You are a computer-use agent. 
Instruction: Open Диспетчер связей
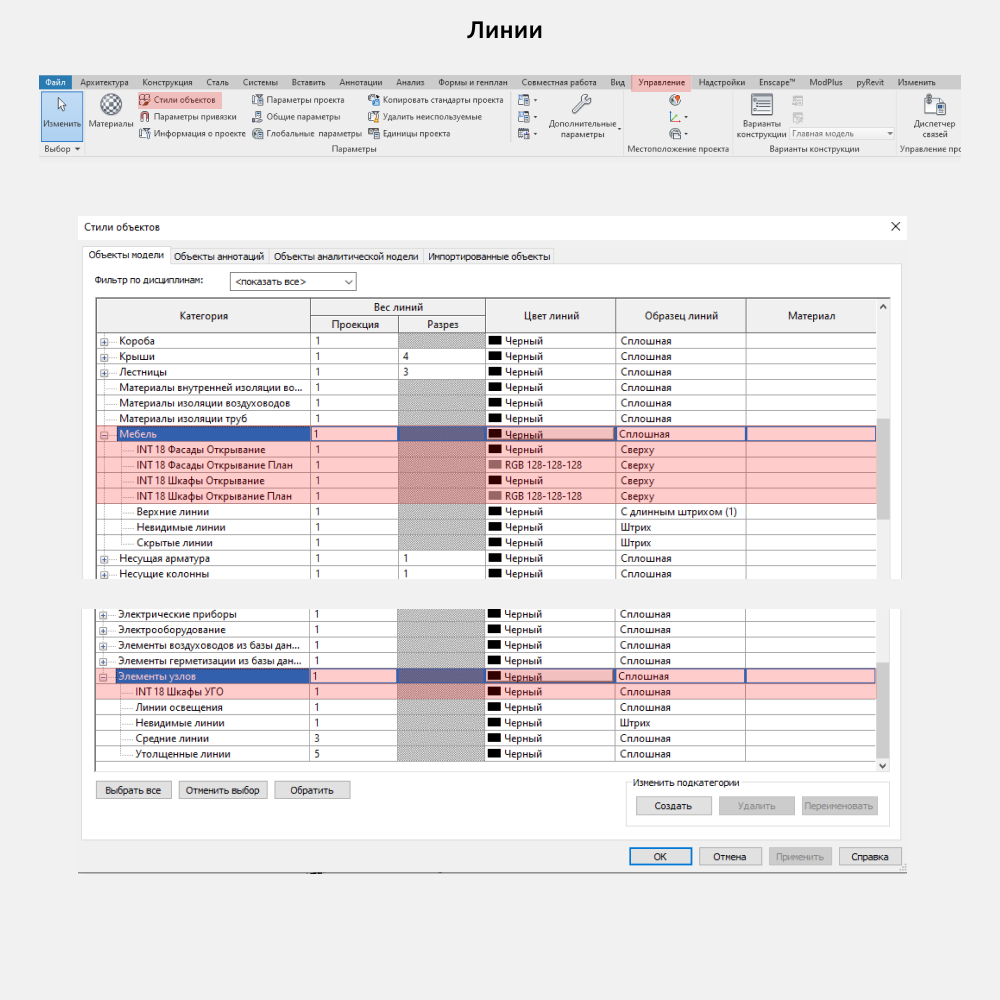[934, 115]
